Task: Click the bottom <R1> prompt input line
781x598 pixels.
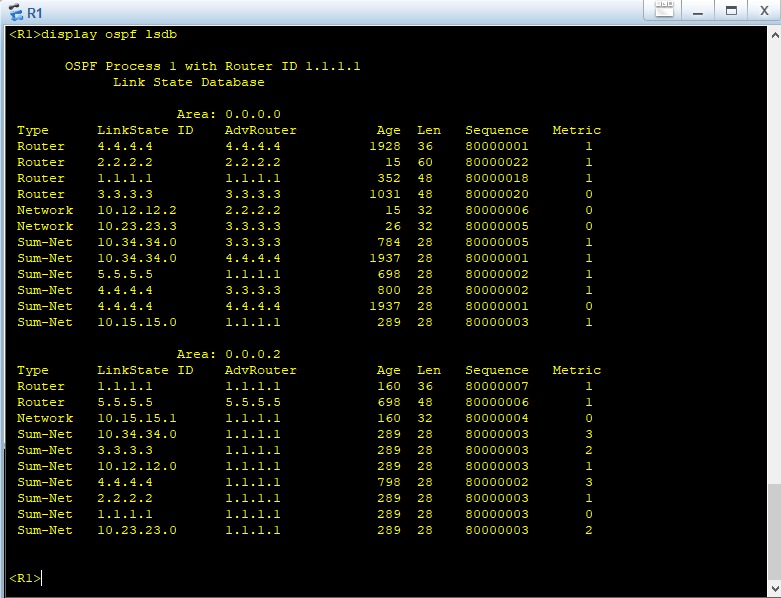Action: point(25,578)
